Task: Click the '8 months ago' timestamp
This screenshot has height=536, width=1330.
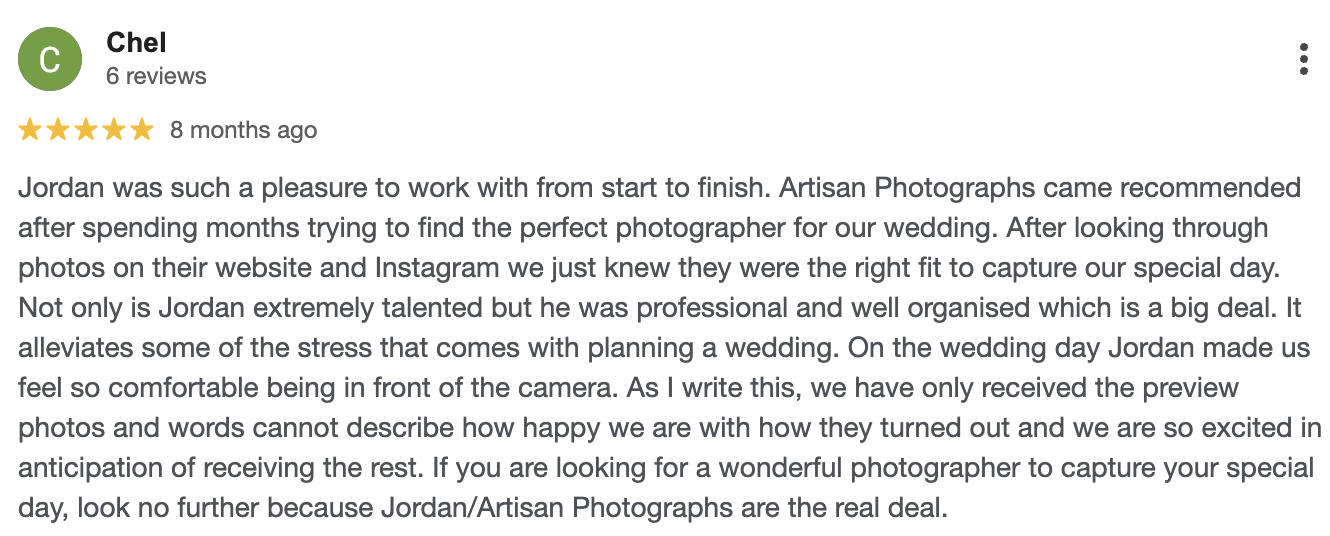Action: (243, 130)
